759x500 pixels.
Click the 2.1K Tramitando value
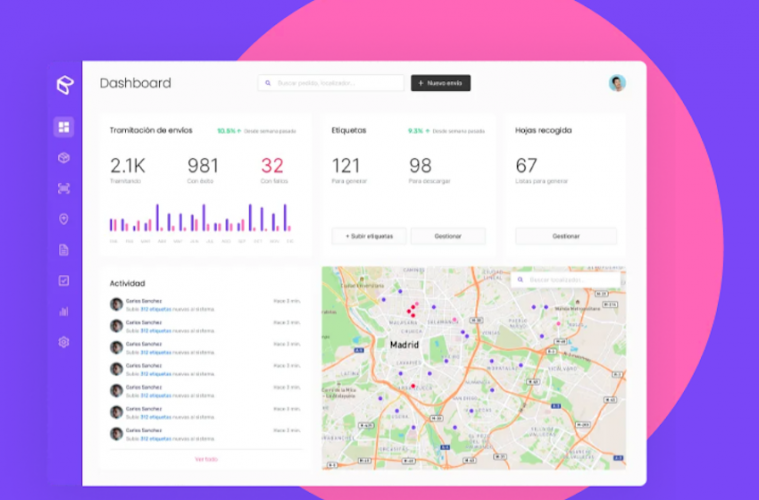pos(127,166)
